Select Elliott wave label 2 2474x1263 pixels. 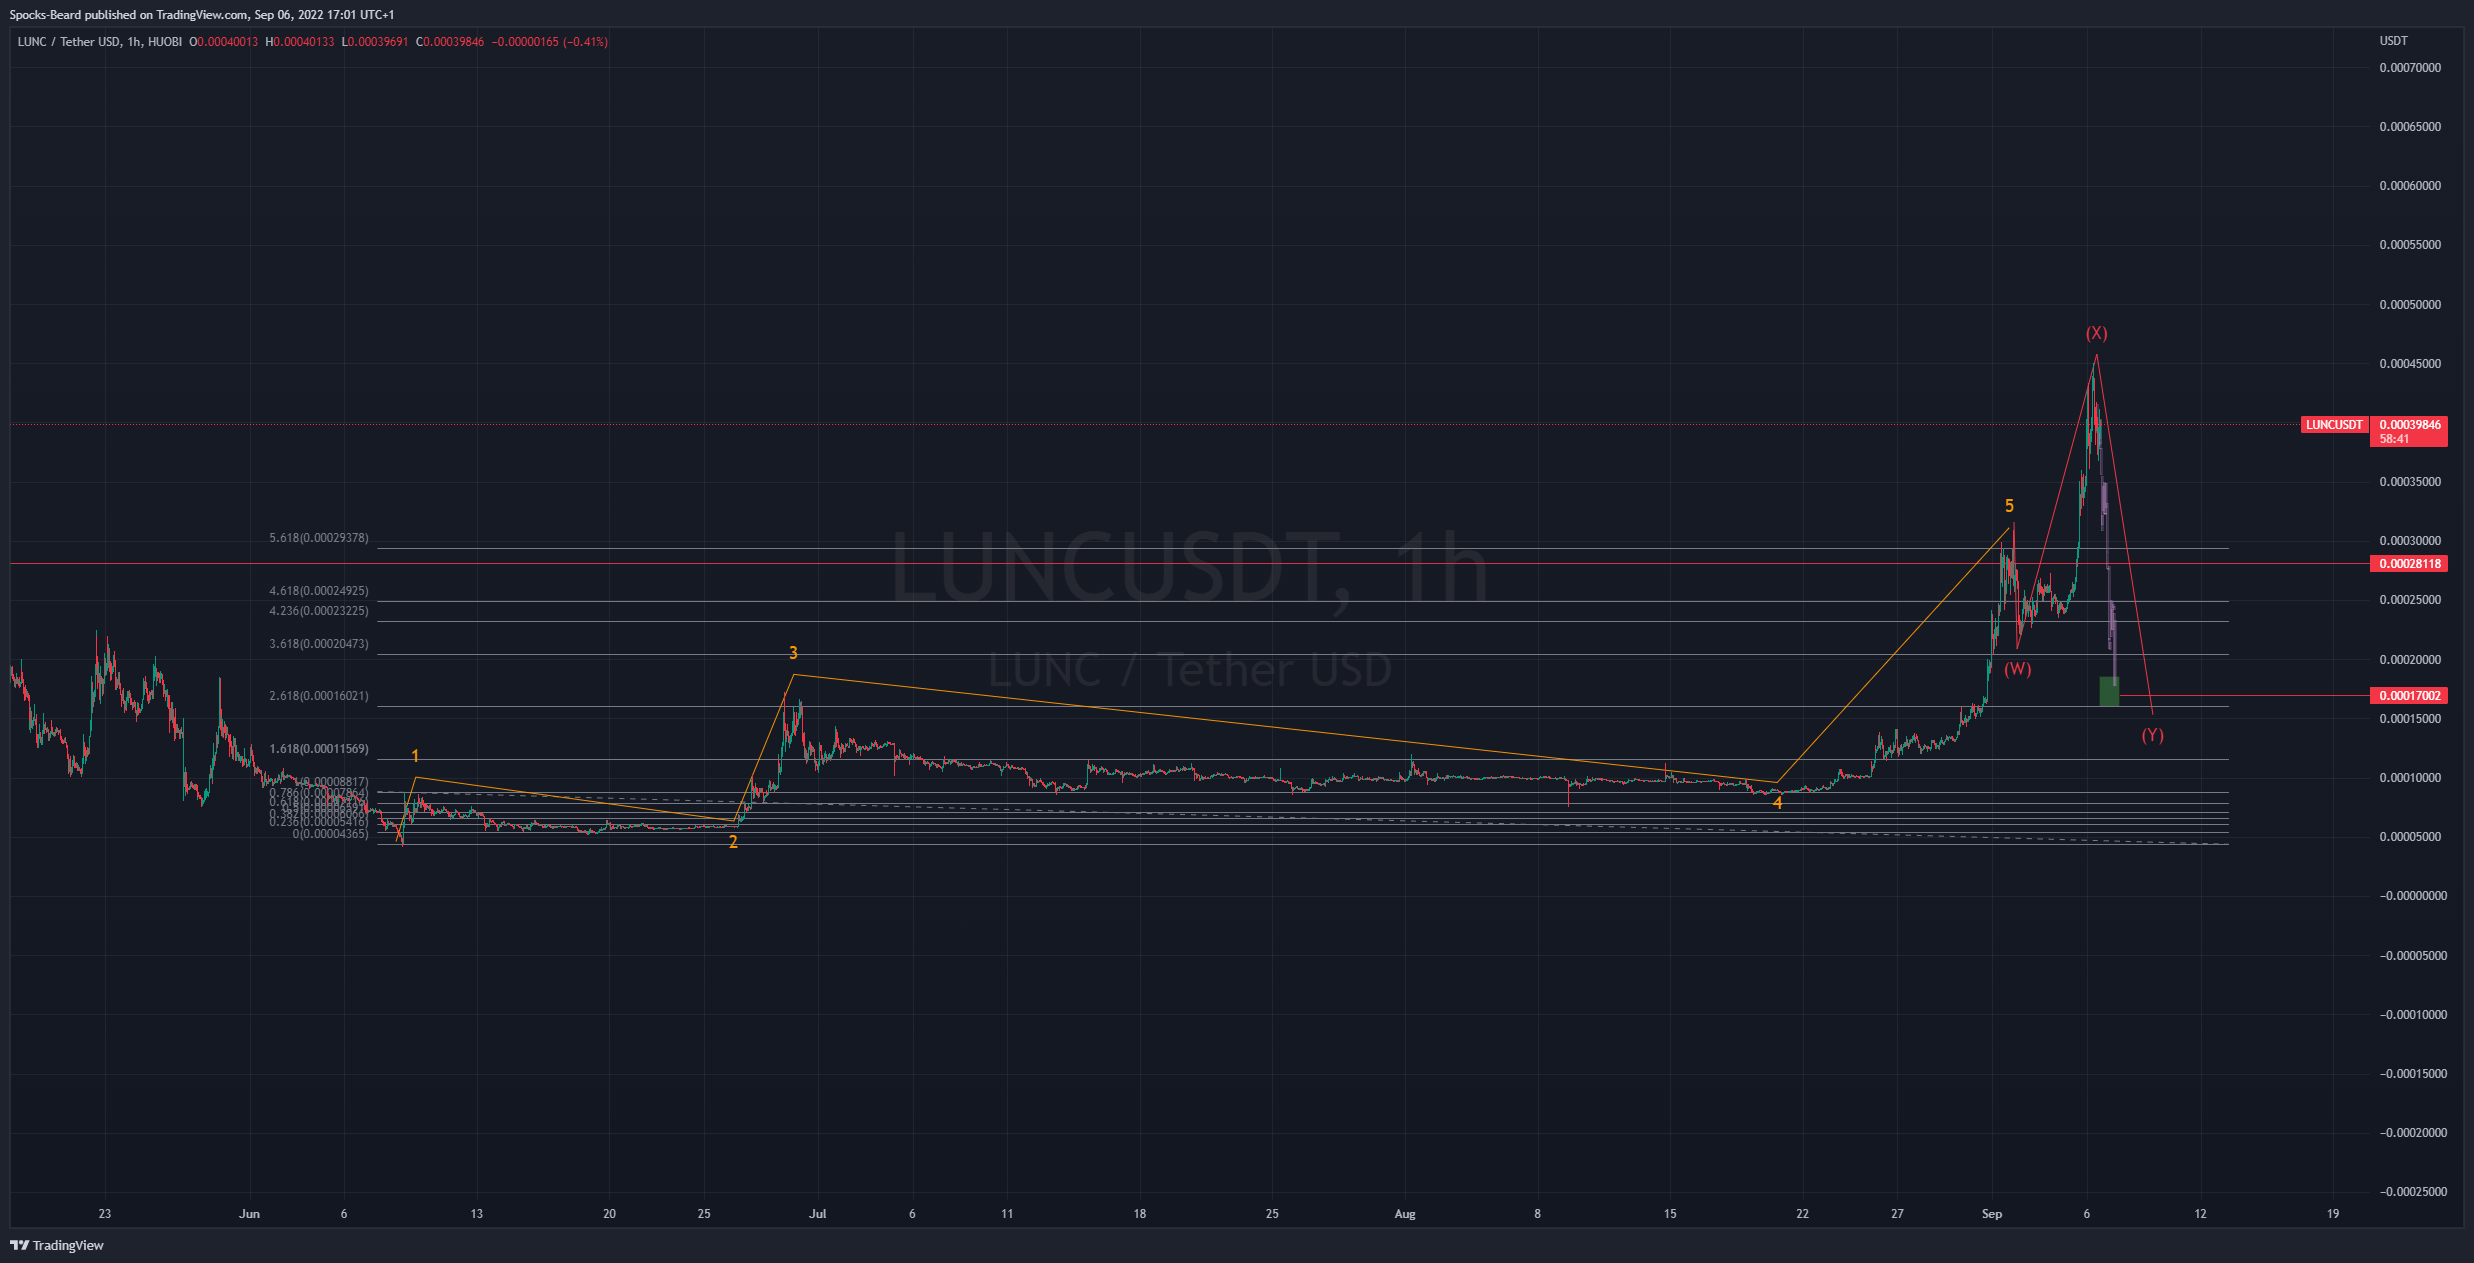(733, 842)
